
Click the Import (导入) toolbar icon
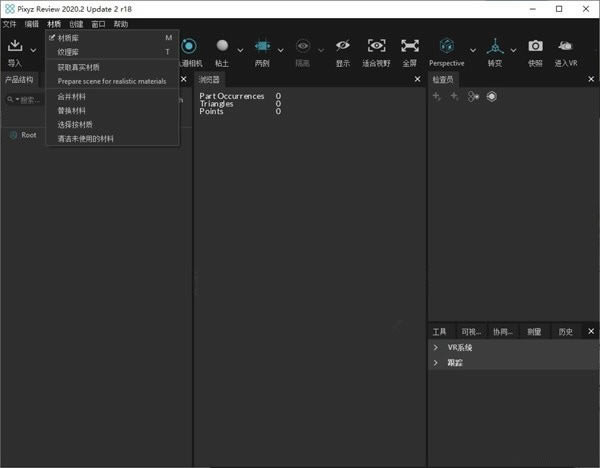pos(15,46)
